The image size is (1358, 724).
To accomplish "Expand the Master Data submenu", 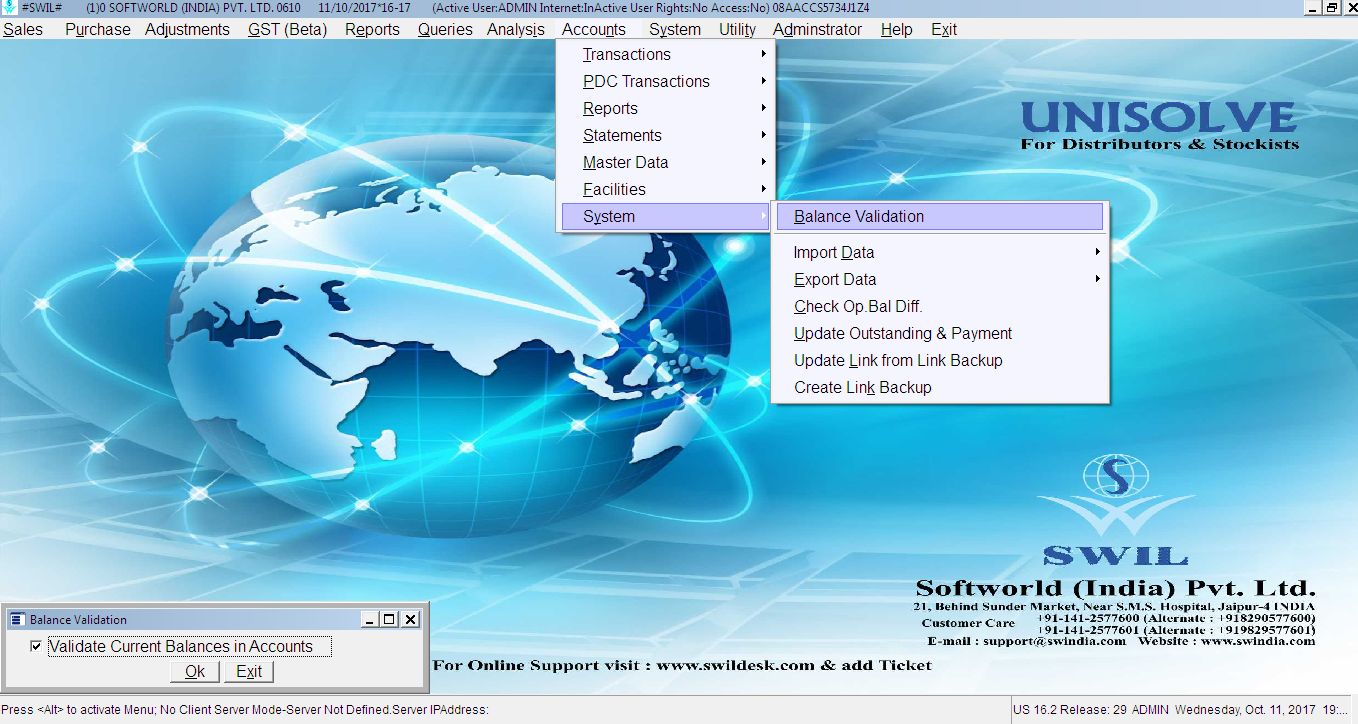I will [666, 163].
